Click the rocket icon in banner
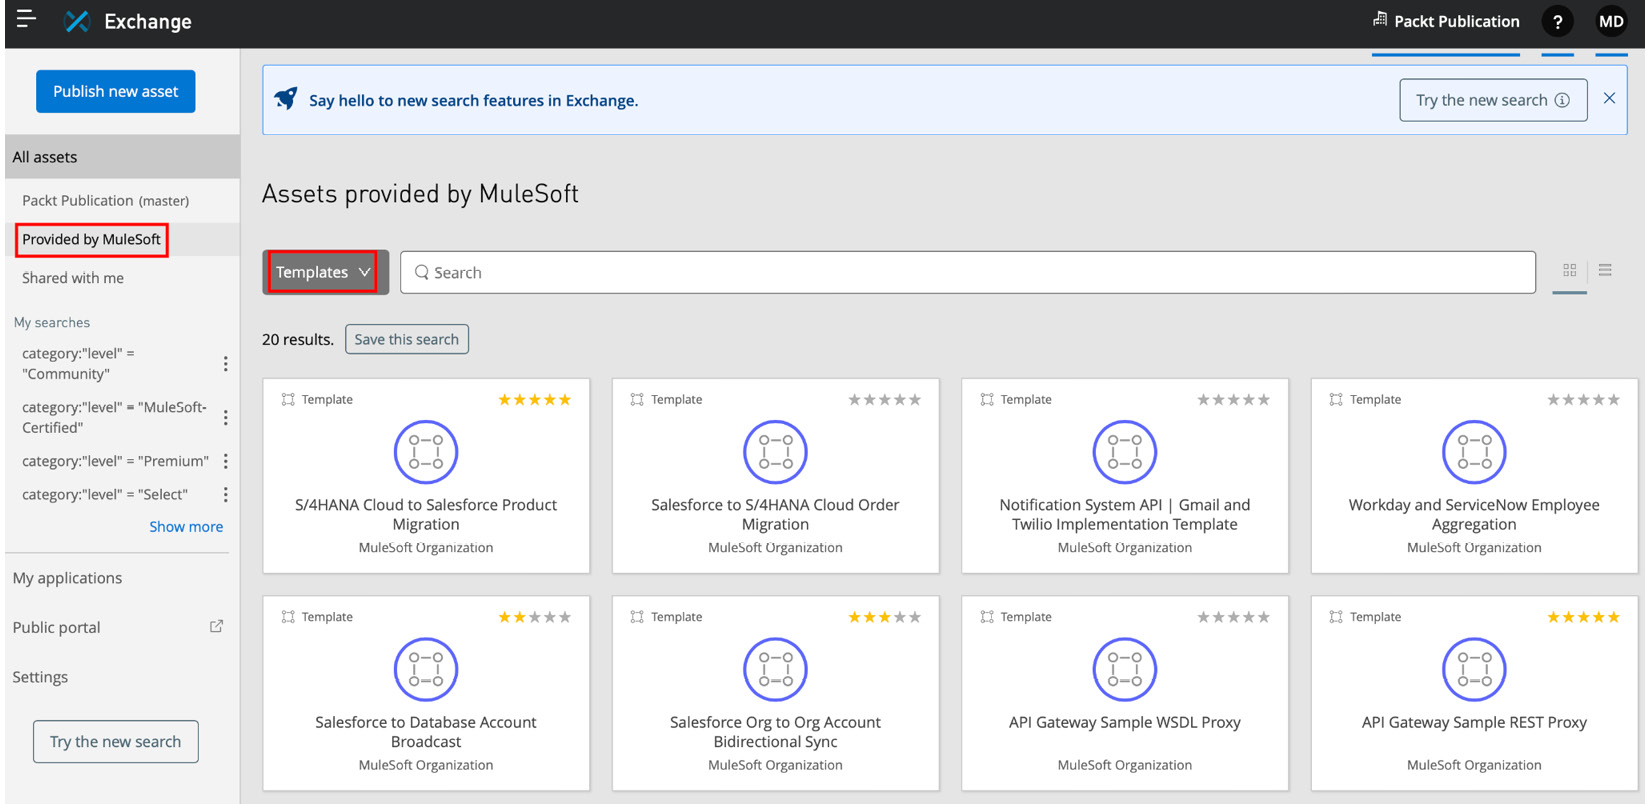The width and height of the screenshot is (1650, 804). click(x=286, y=99)
